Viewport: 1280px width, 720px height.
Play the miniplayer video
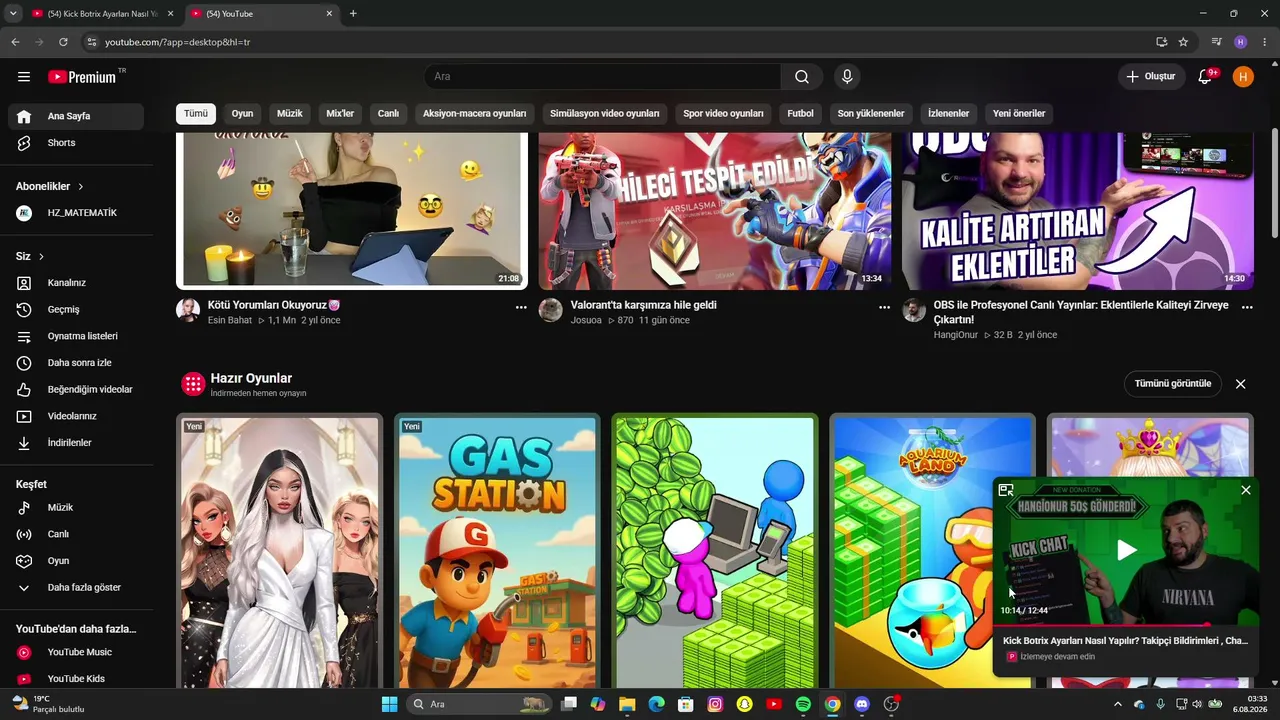click(1126, 550)
